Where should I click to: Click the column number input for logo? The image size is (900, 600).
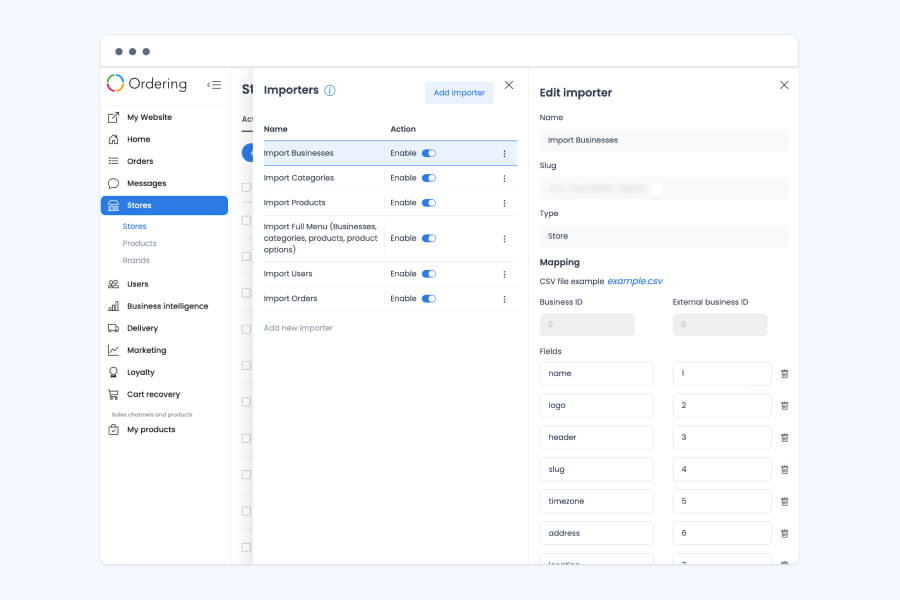(x=721, y=405)
